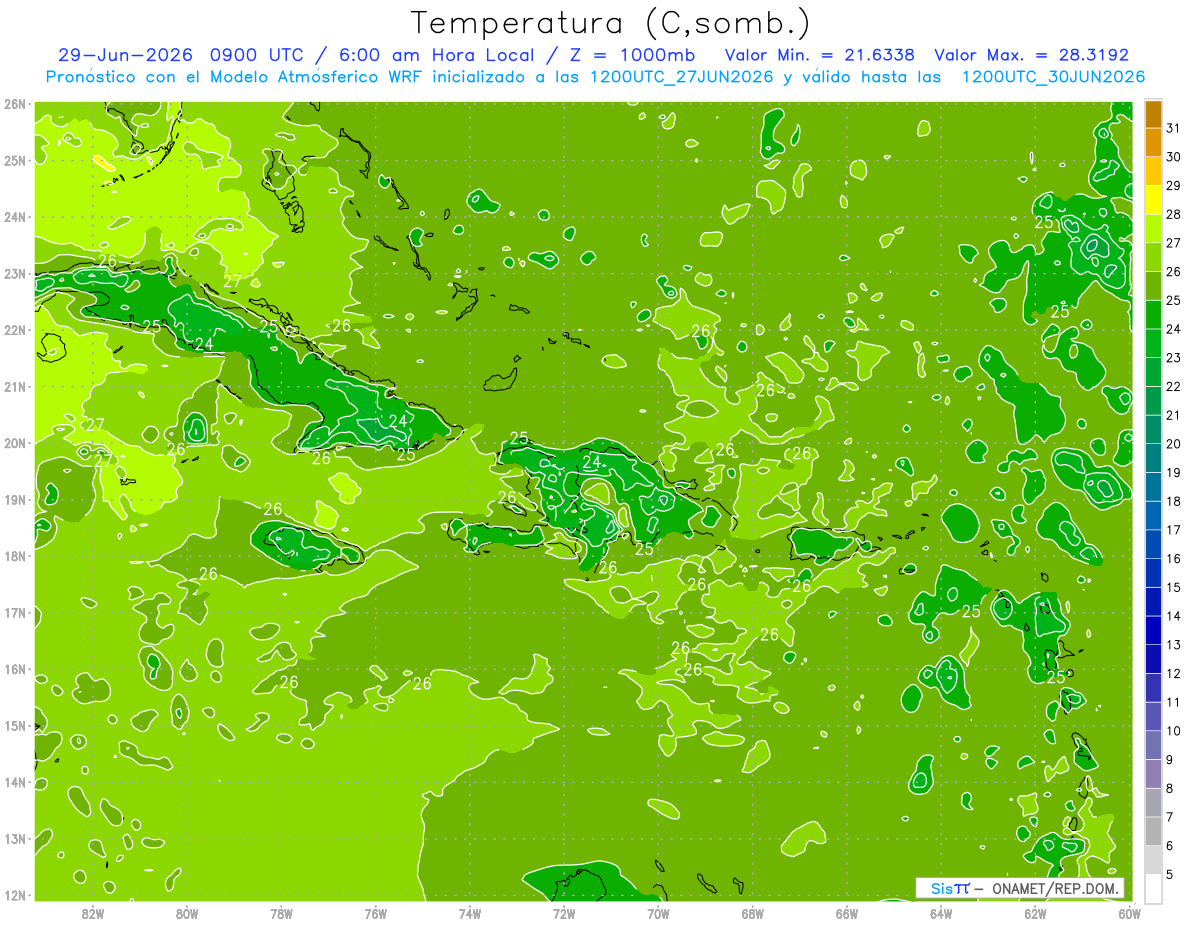1200x927 pixels.
Task: Click the "20" value on the color legend
Action: (1173, 444)
